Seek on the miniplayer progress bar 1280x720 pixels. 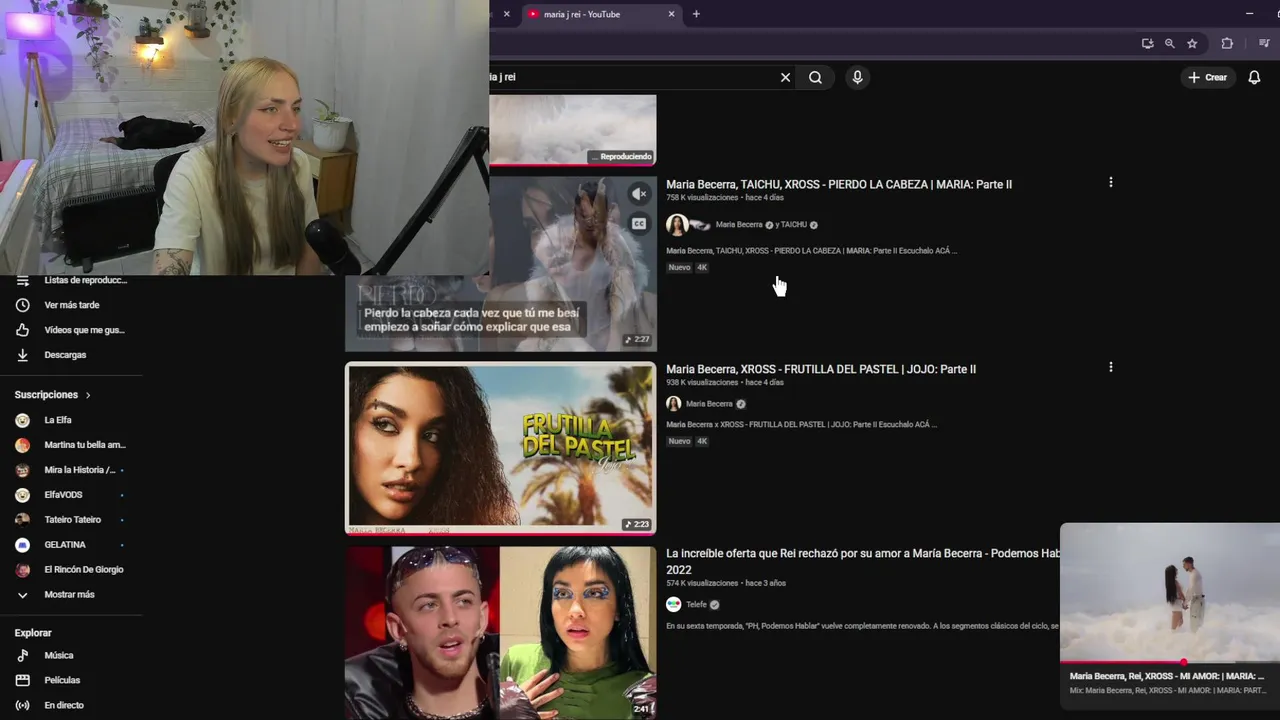click(x=1170, y=662)
